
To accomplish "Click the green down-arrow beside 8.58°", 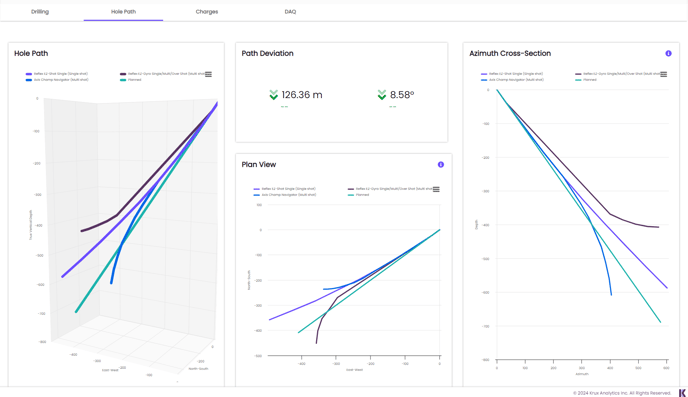I will coord(382,95).
